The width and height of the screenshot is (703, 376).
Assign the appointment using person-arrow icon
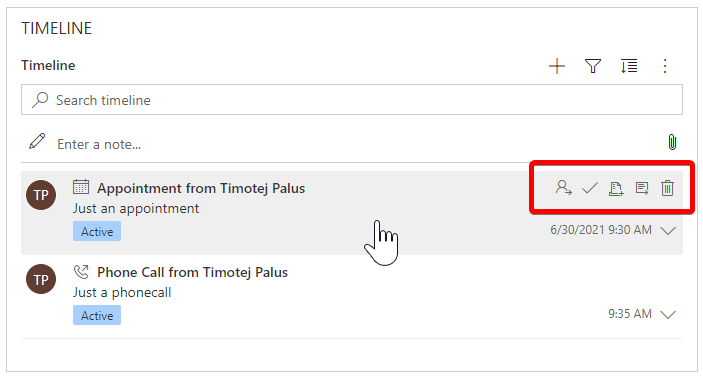tap(564, 187)
